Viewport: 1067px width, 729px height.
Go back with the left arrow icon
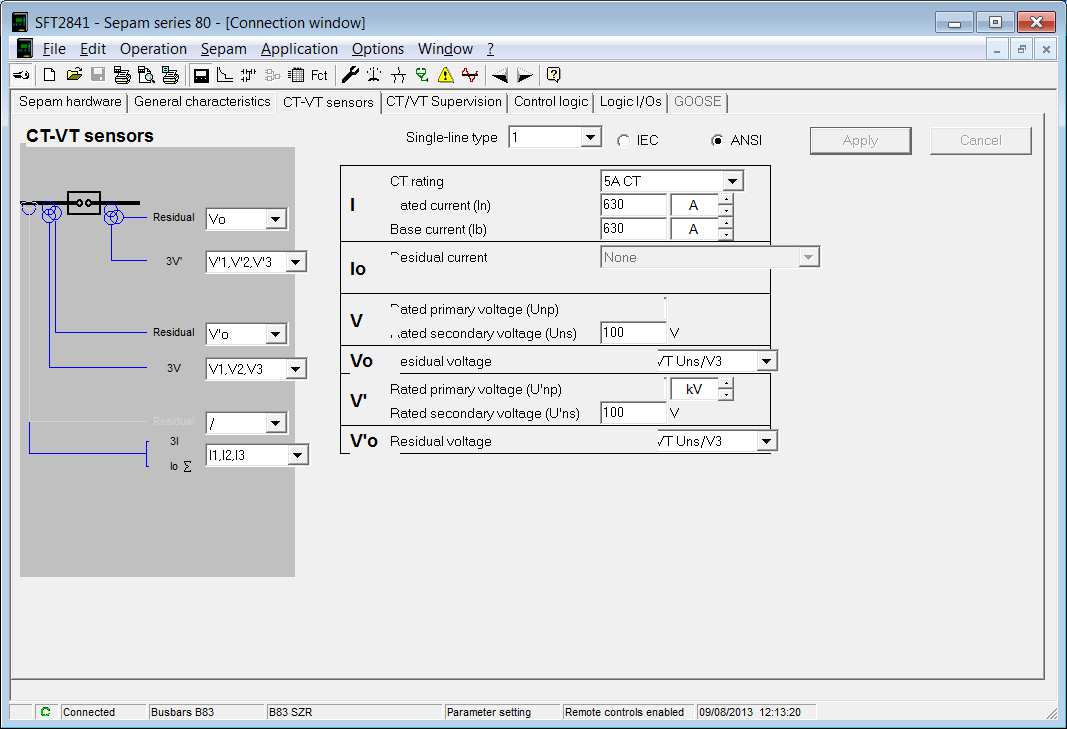pyautogui.click(x=500, y=76)
